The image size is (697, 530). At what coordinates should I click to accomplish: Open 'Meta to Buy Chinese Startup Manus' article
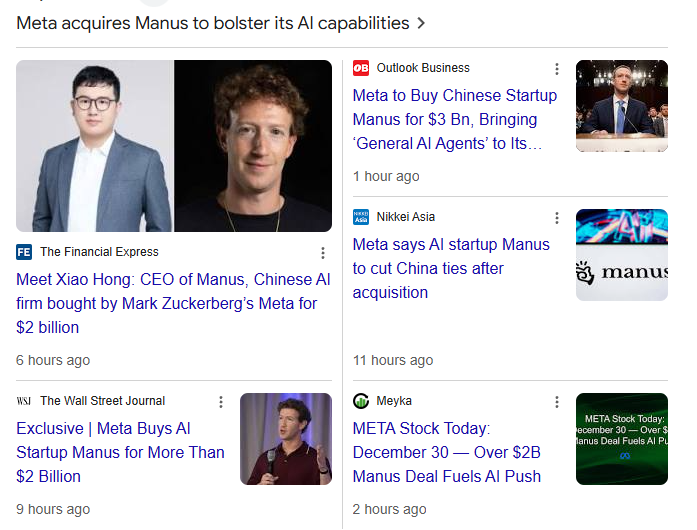point(455,120)
